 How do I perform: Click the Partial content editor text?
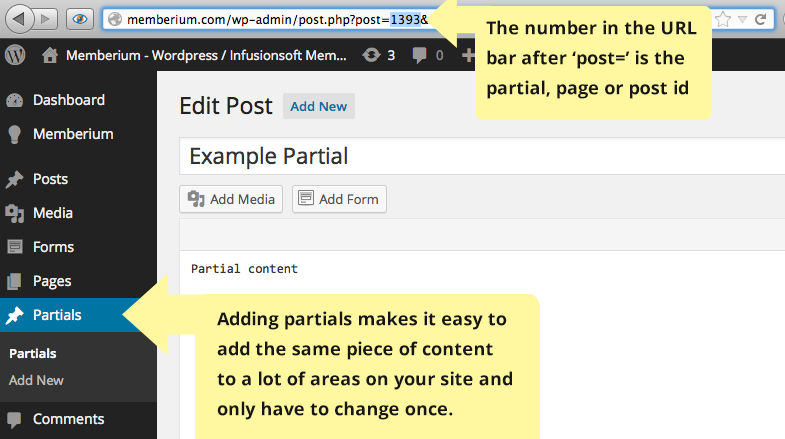click(244, 269)
